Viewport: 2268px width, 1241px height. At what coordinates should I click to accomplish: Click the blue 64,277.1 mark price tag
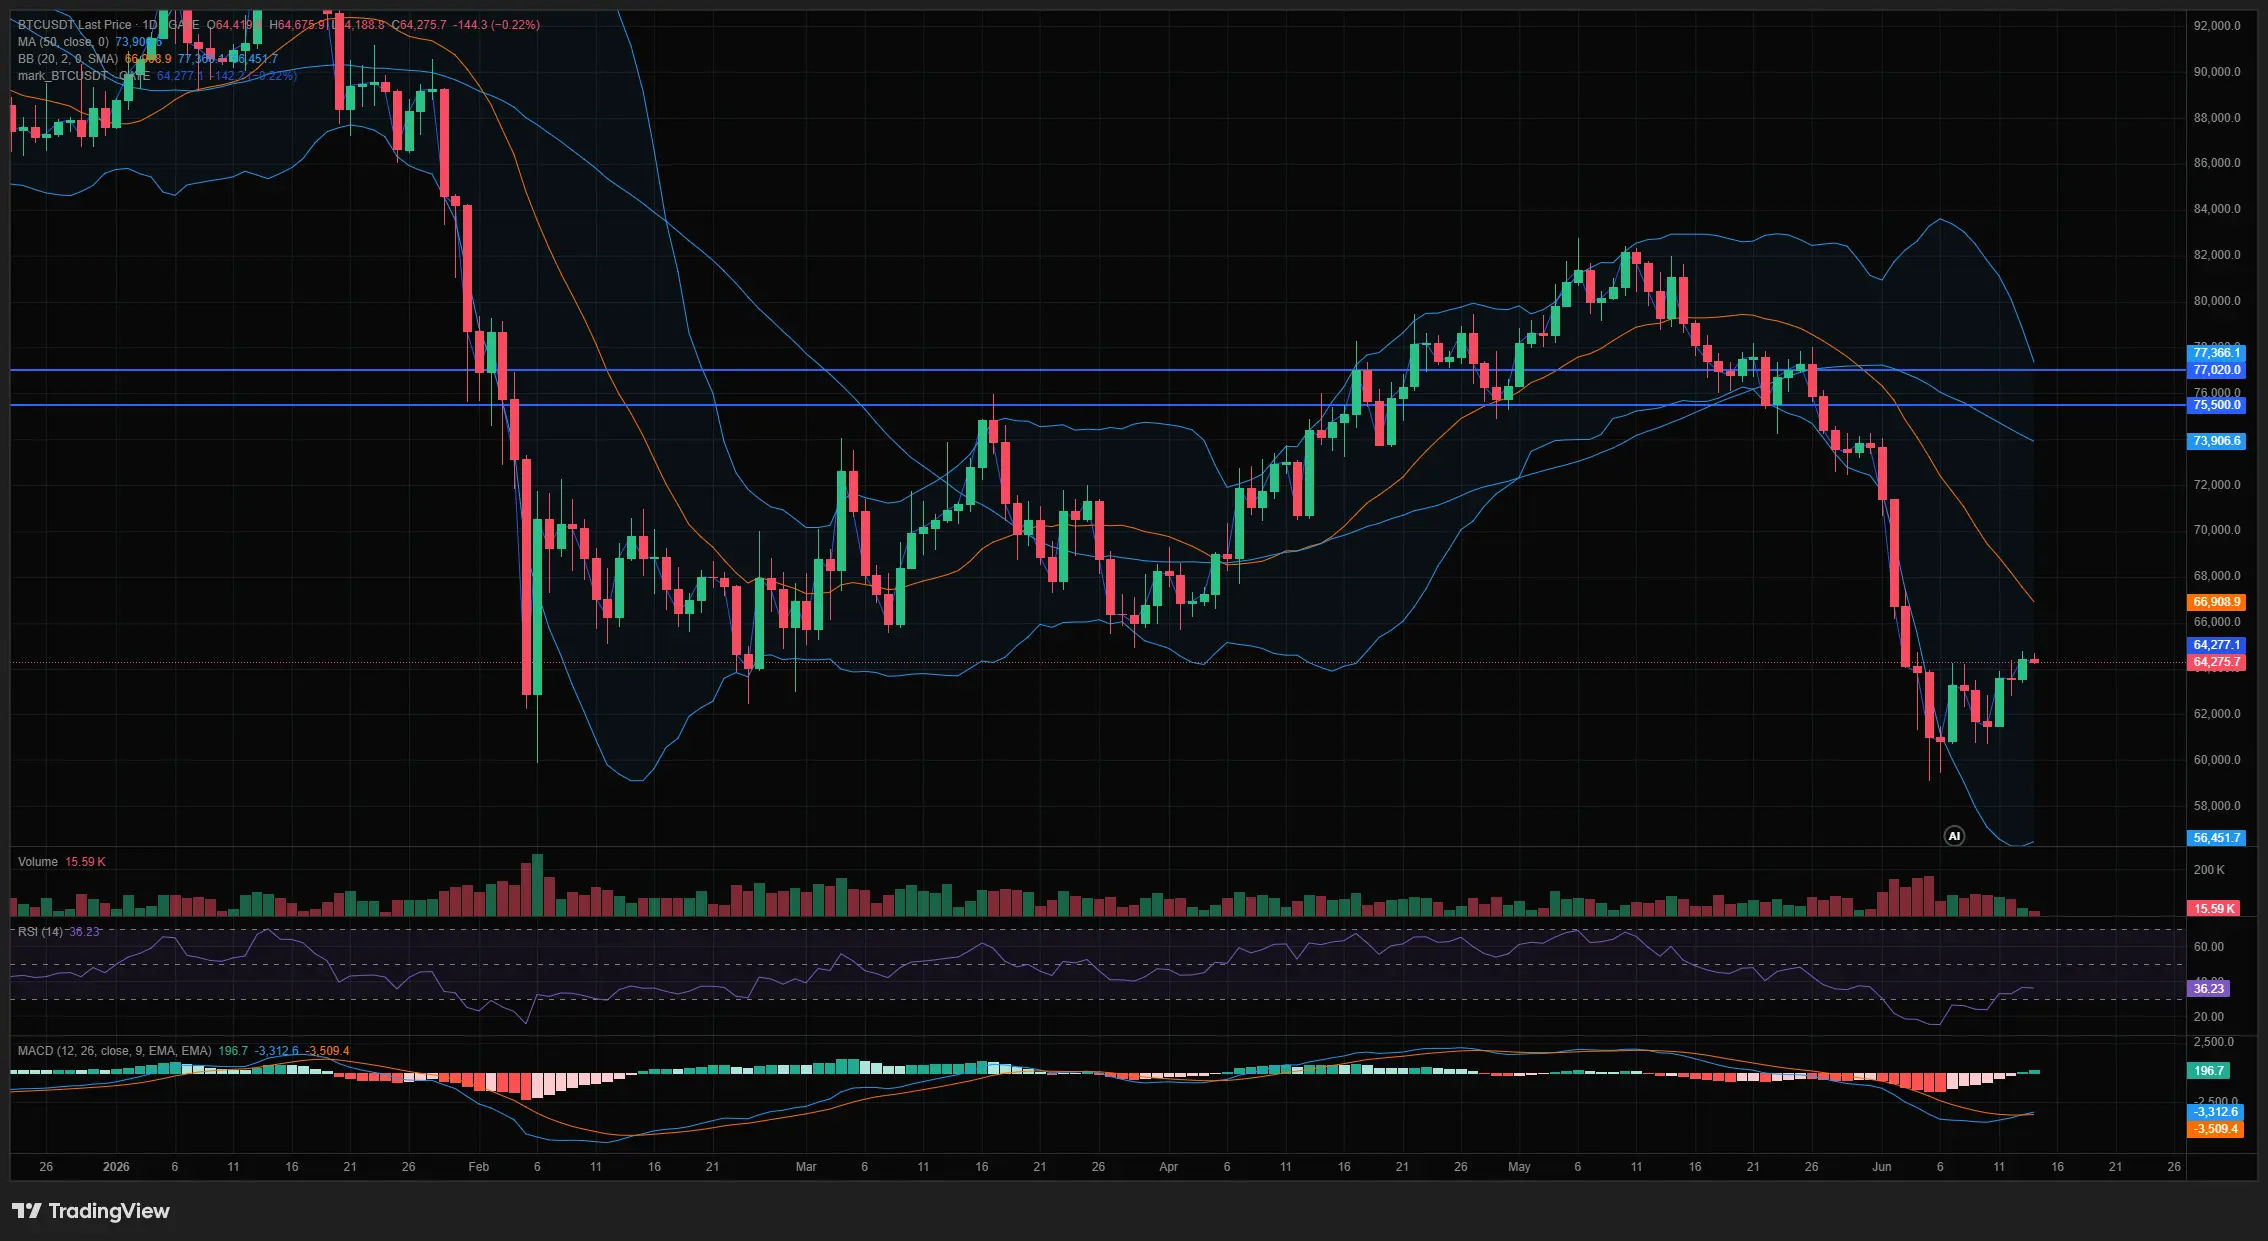[x=2216, y=645]
